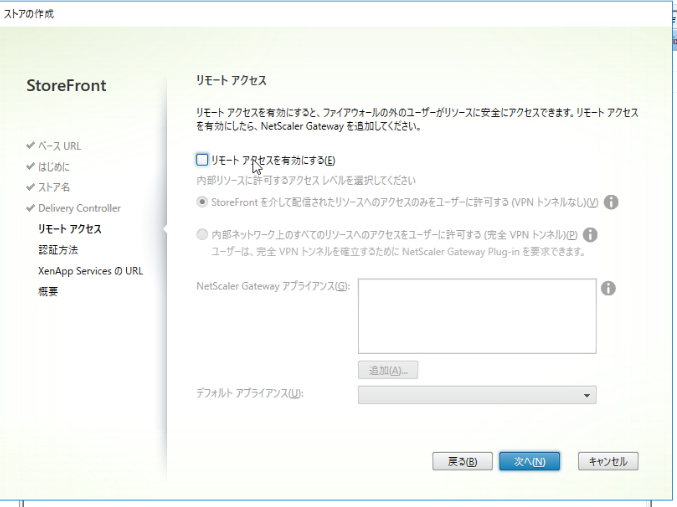Click the リモート アクセス page heading
The width and height of the screenshot is (677, 507).
[x=231, y=80]
